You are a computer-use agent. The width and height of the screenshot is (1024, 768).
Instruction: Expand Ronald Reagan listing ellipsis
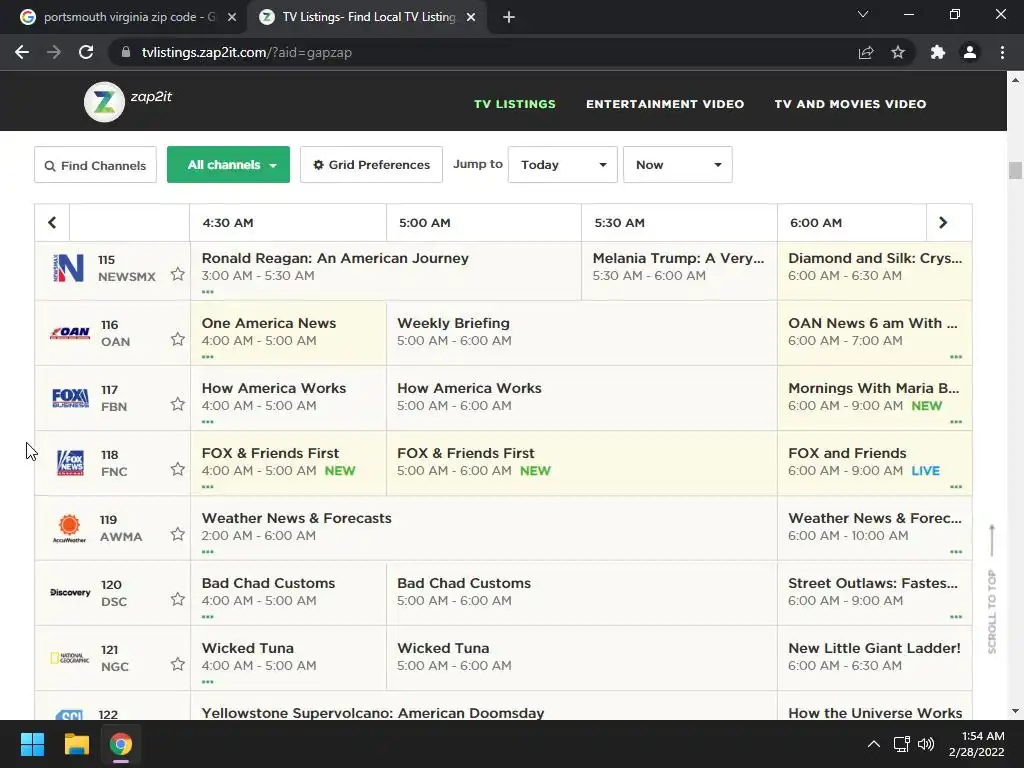pos(208,292)
